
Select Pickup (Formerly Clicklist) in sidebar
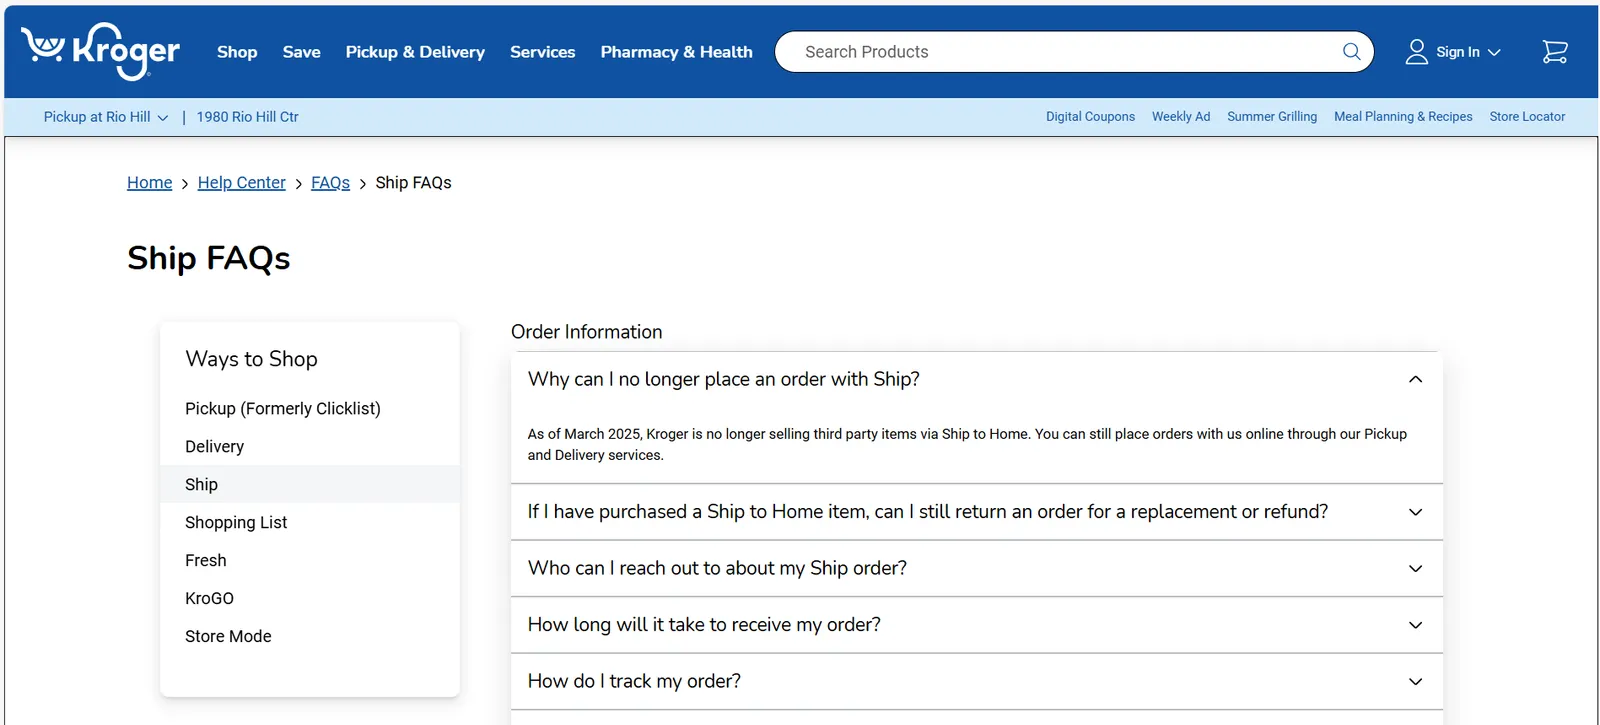[x=310, y=409]
